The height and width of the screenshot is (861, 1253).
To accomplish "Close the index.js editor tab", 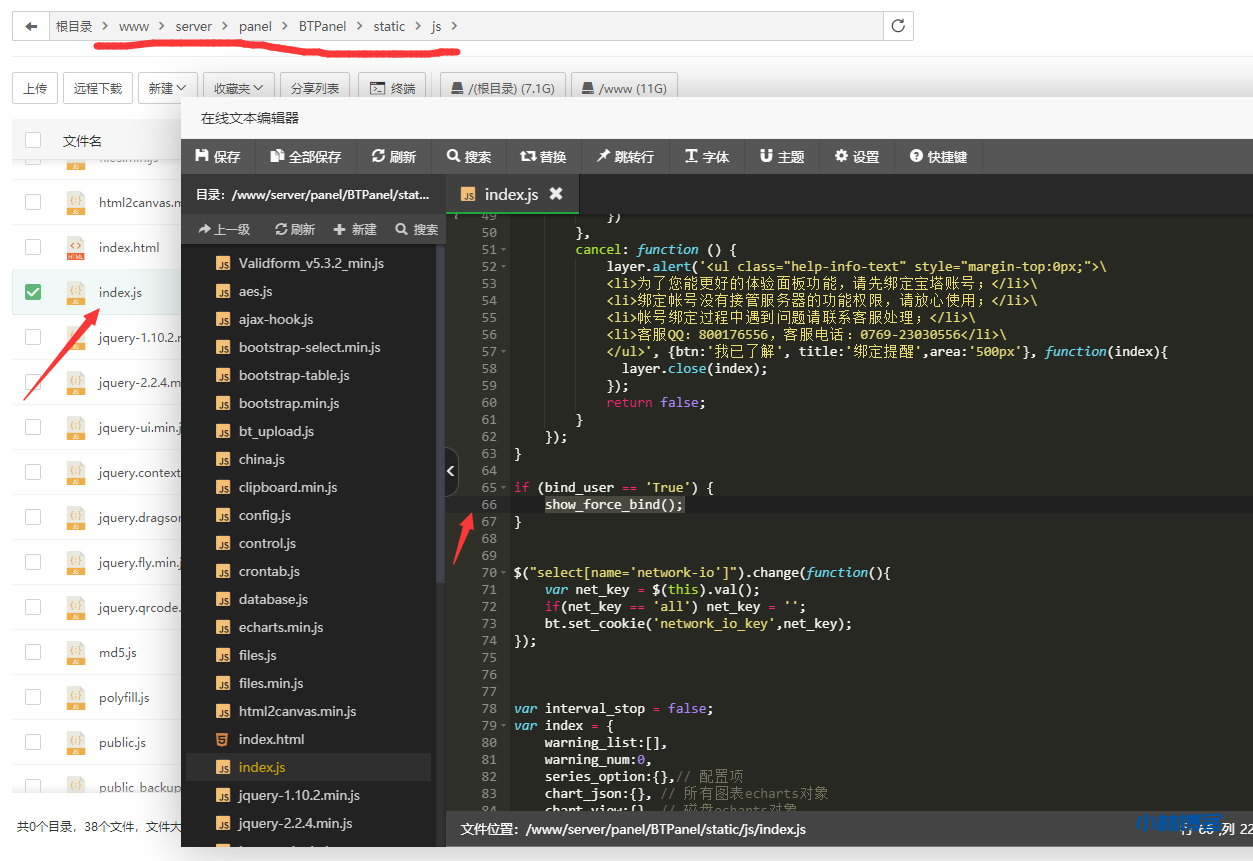I will (556, 194).
